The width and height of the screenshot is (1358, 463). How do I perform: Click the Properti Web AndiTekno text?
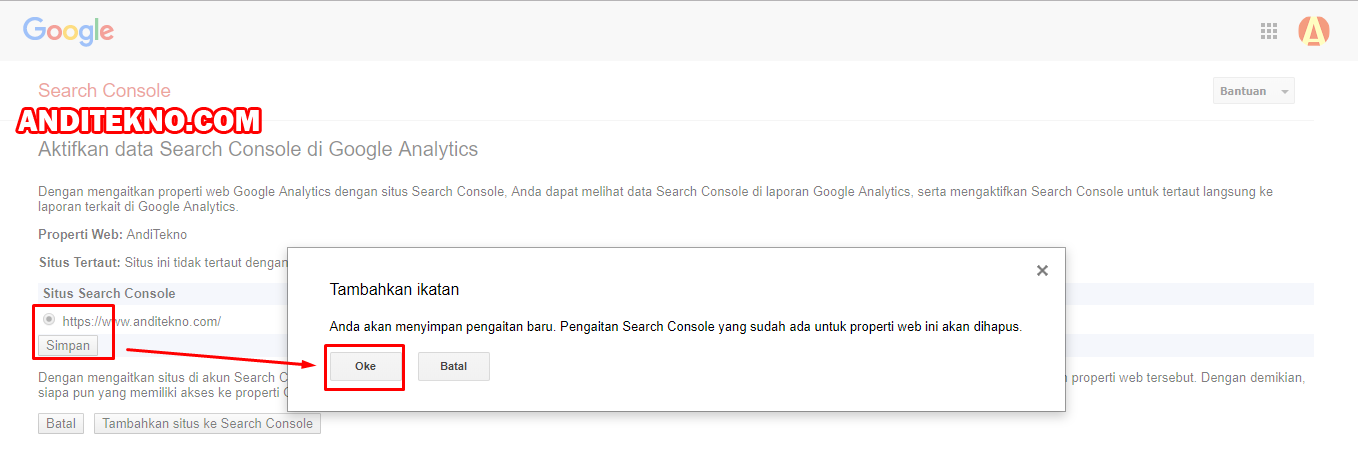tap(112, 234)
